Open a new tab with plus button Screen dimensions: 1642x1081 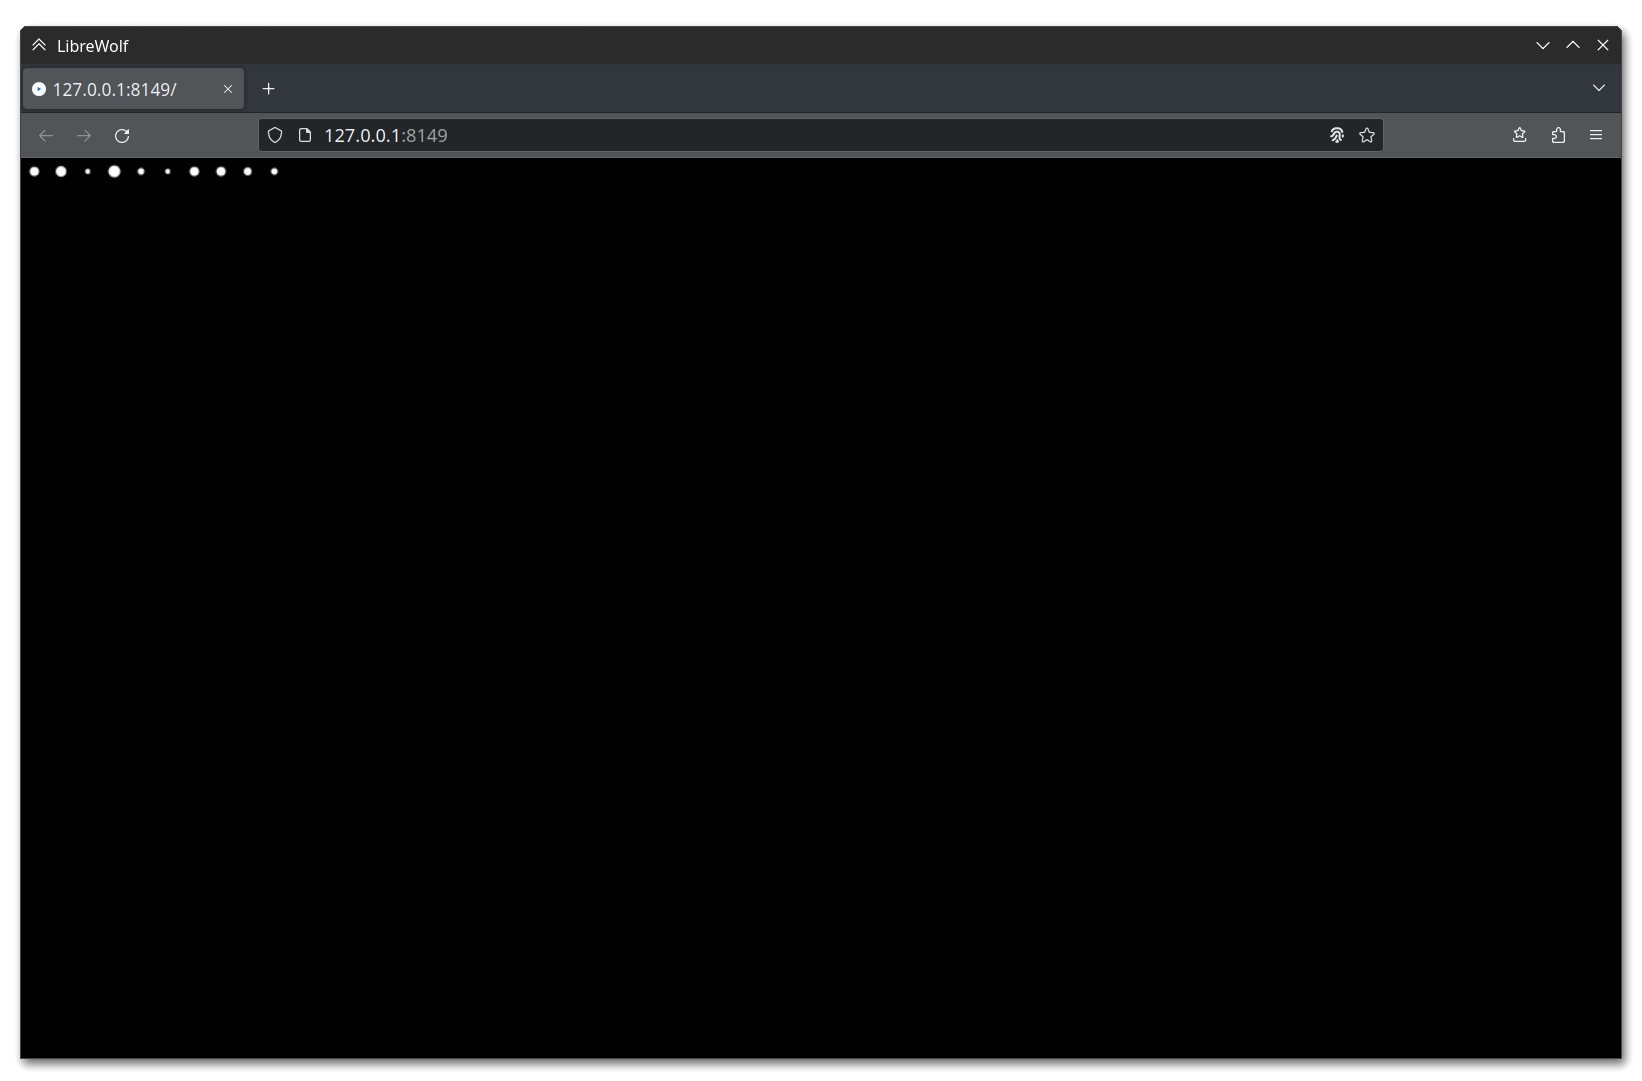click(x=268, y=89)
